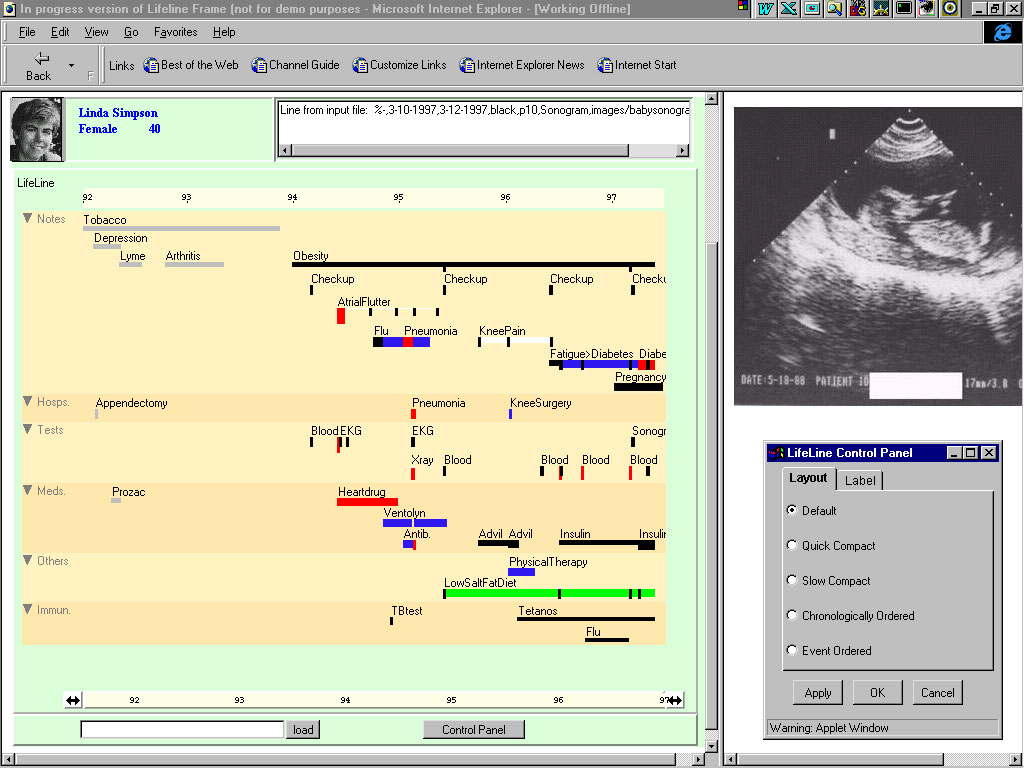This screenshot has height=768, width=1024.
Task: Click OK in LifeLine Control Panel
Action: coord(878,693)
